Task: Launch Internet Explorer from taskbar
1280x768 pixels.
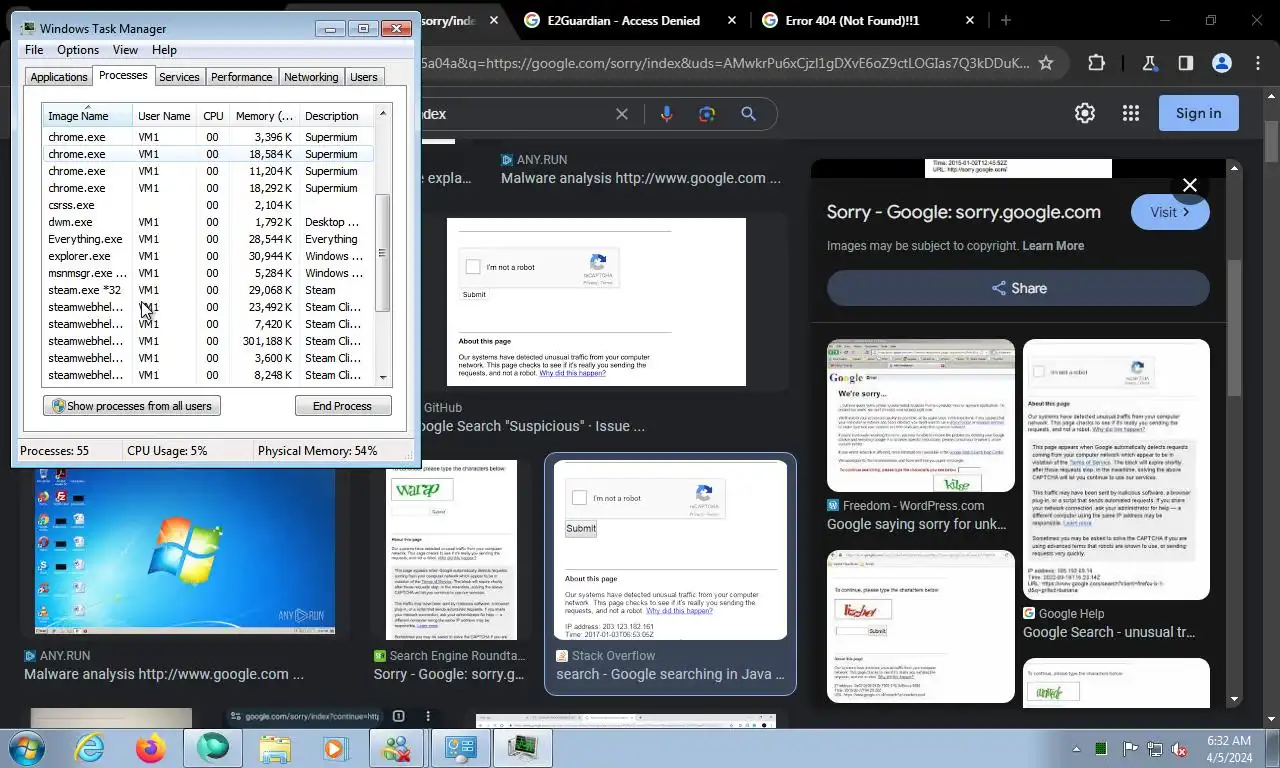Action: coord(89,747)
